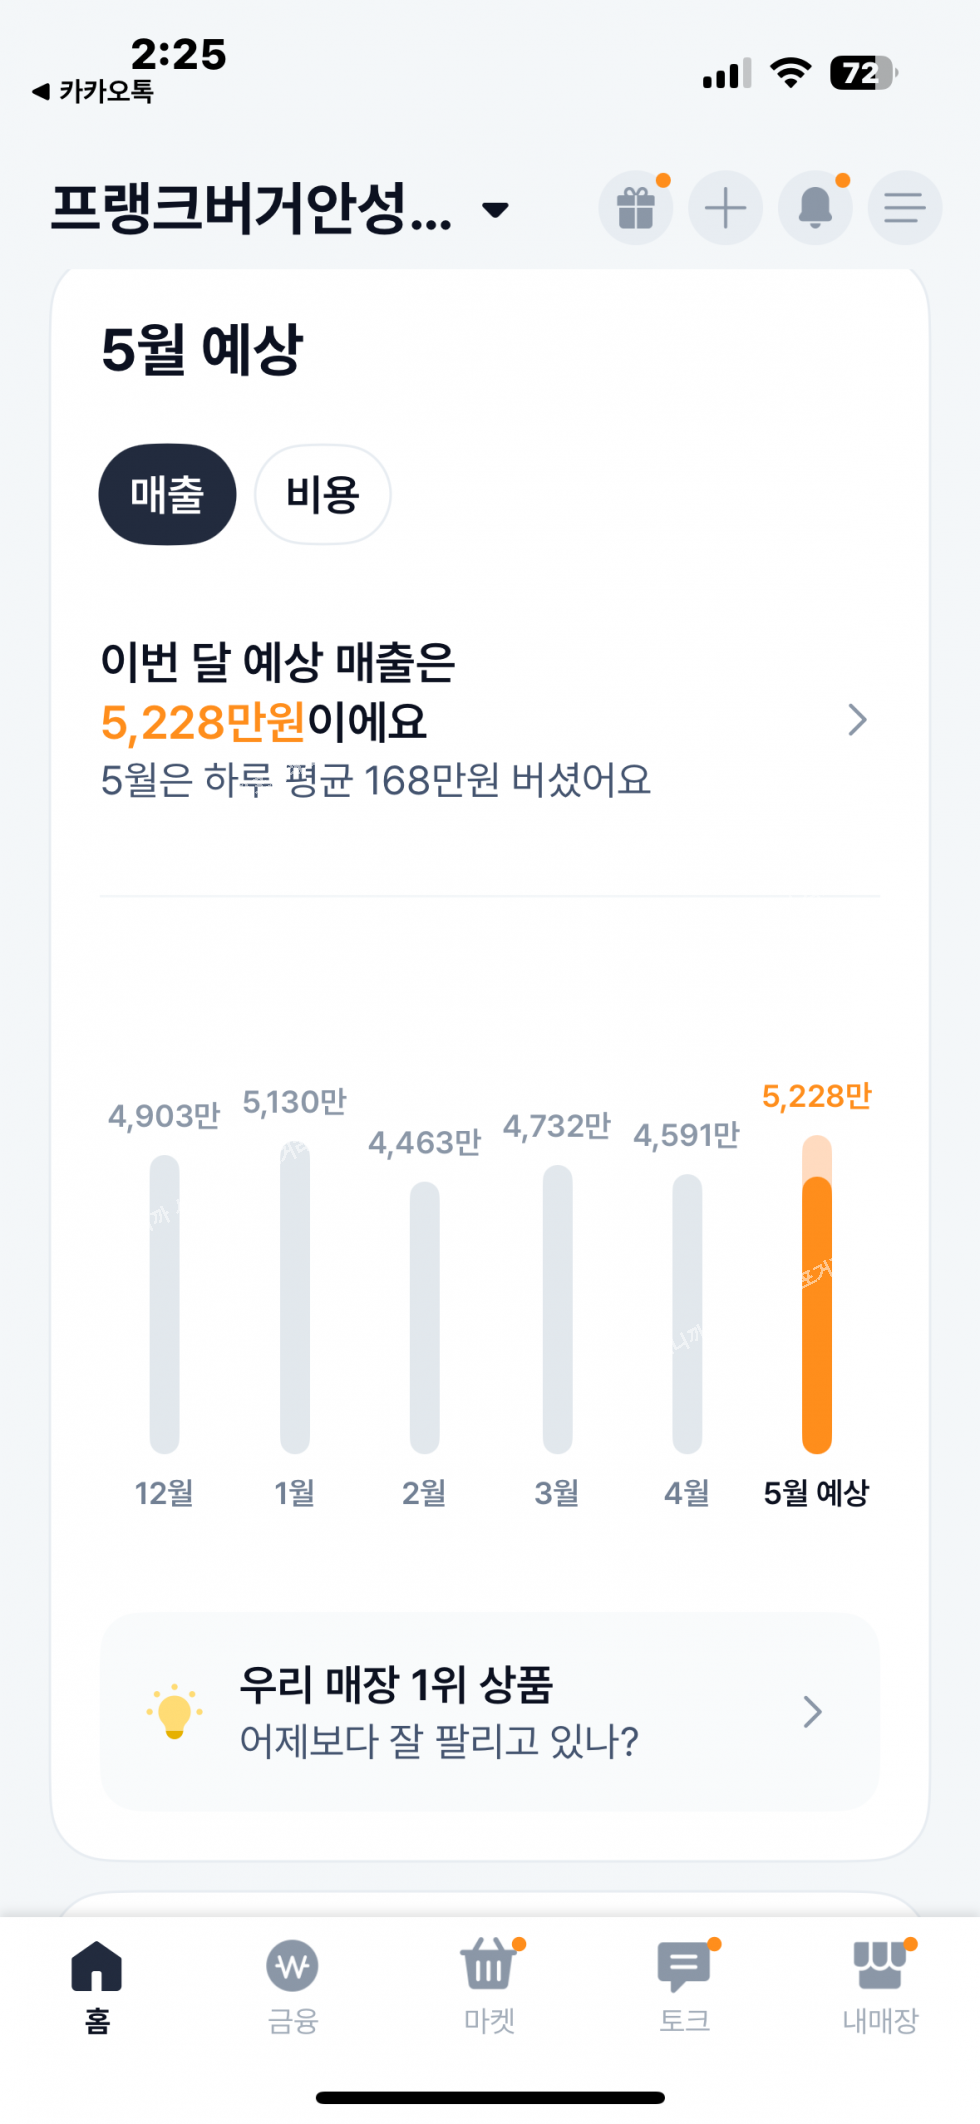Go to the 홈 home tab
Viewport: 980px width, 2124px height.
point(97,1985)
